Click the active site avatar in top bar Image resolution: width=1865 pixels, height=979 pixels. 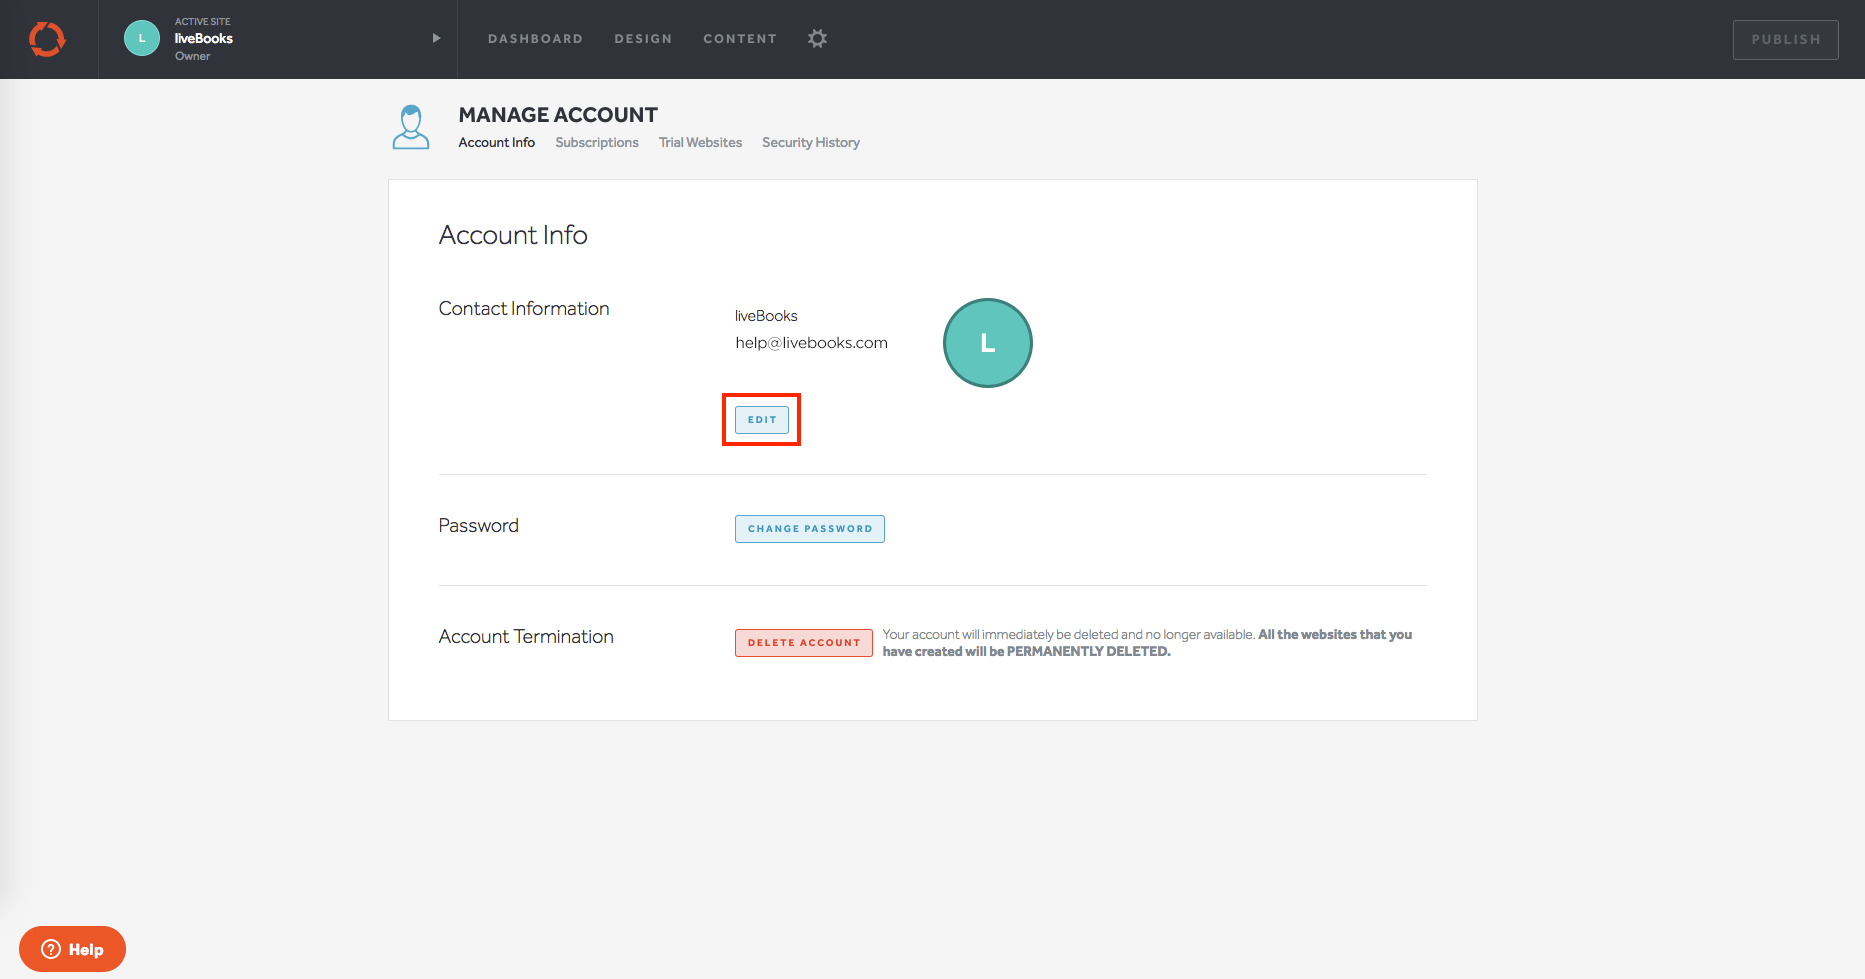[x=142, y=39]
